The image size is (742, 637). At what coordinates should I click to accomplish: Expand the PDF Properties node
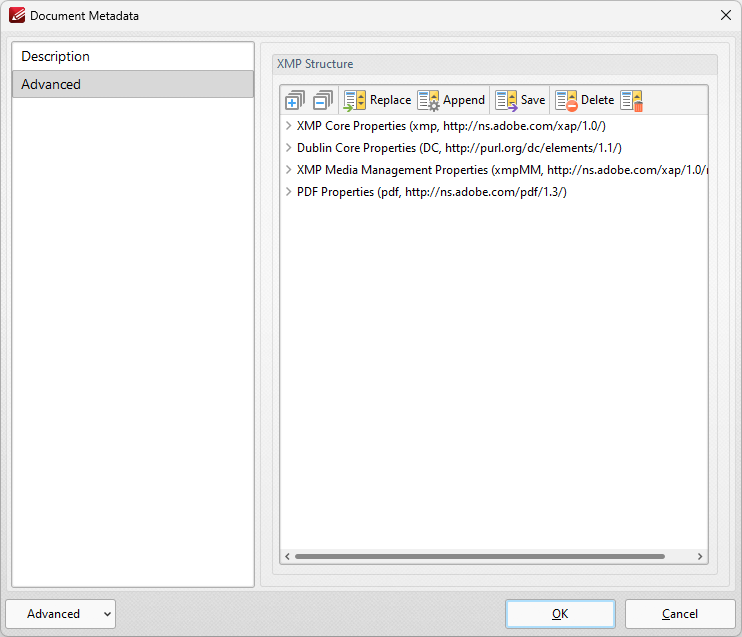(x=288, y=192)
